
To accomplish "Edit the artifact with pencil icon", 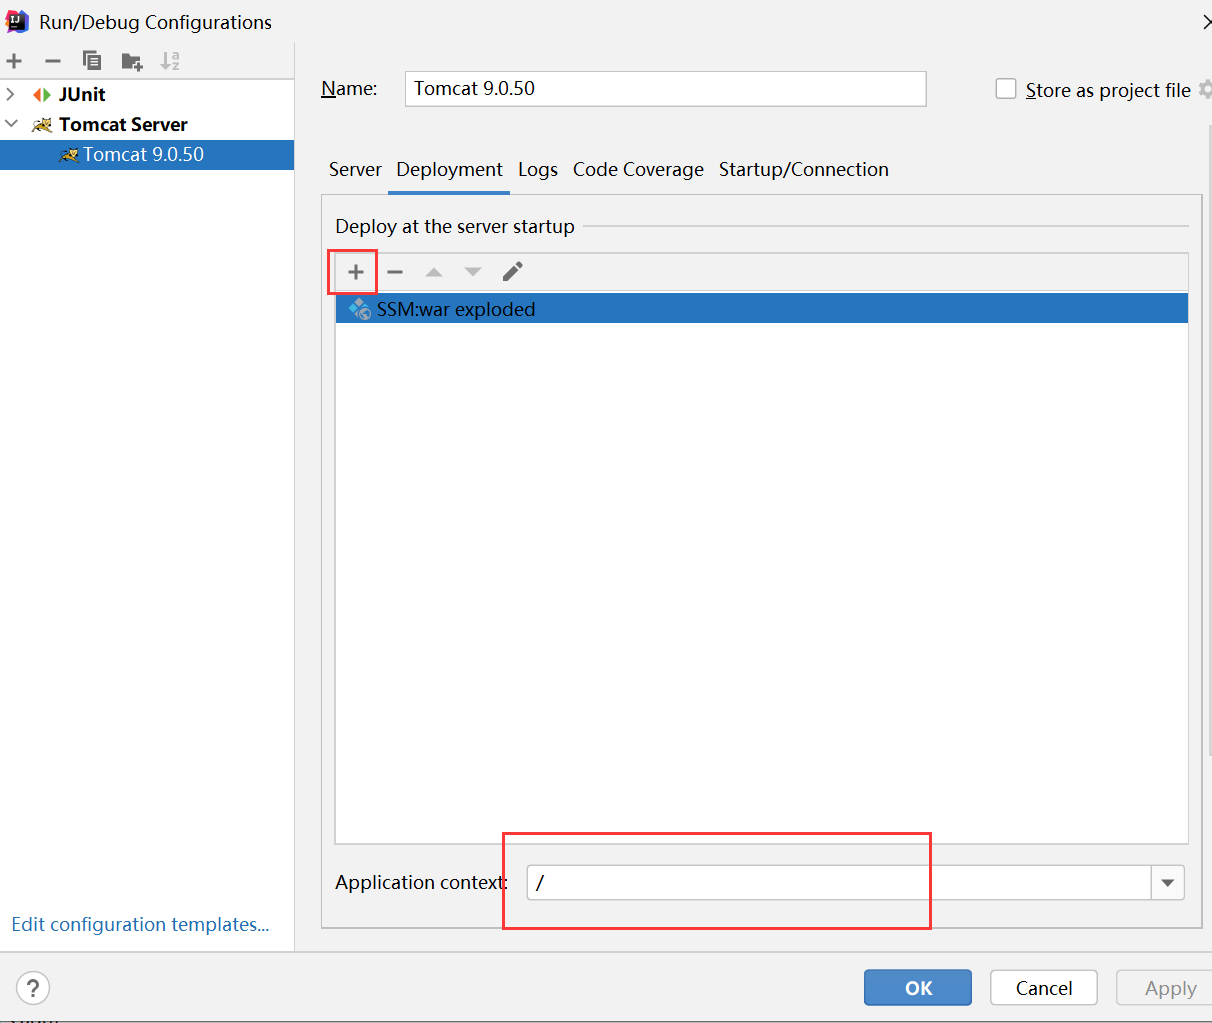I will (512, 272).
